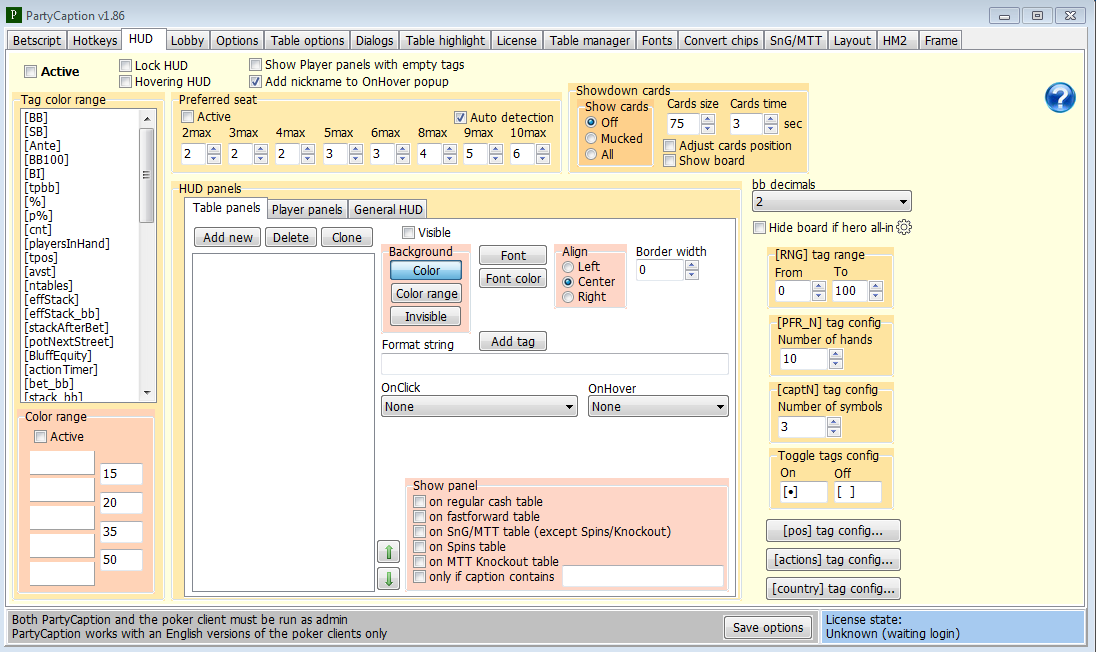Image resolution: width=1096 pixels, height=652 pixels.
Task: Click color swatch beside value 35
Action: click(x=62, y=518)
